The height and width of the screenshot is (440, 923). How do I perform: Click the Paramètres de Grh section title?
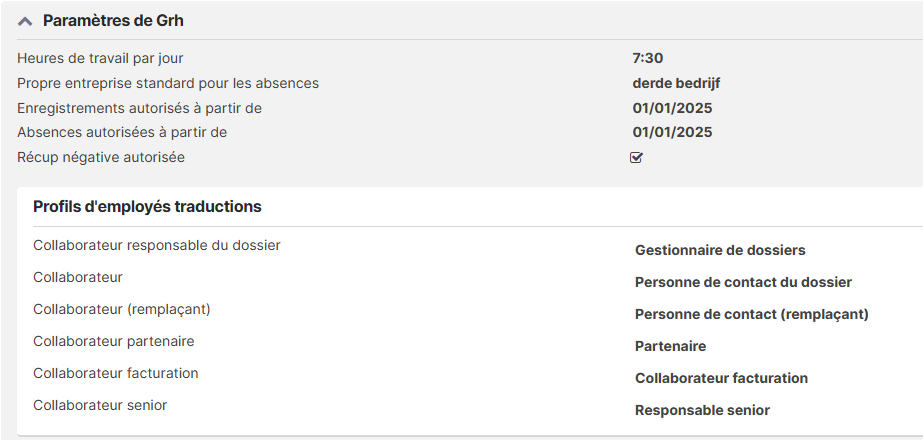tap(113, 21)
